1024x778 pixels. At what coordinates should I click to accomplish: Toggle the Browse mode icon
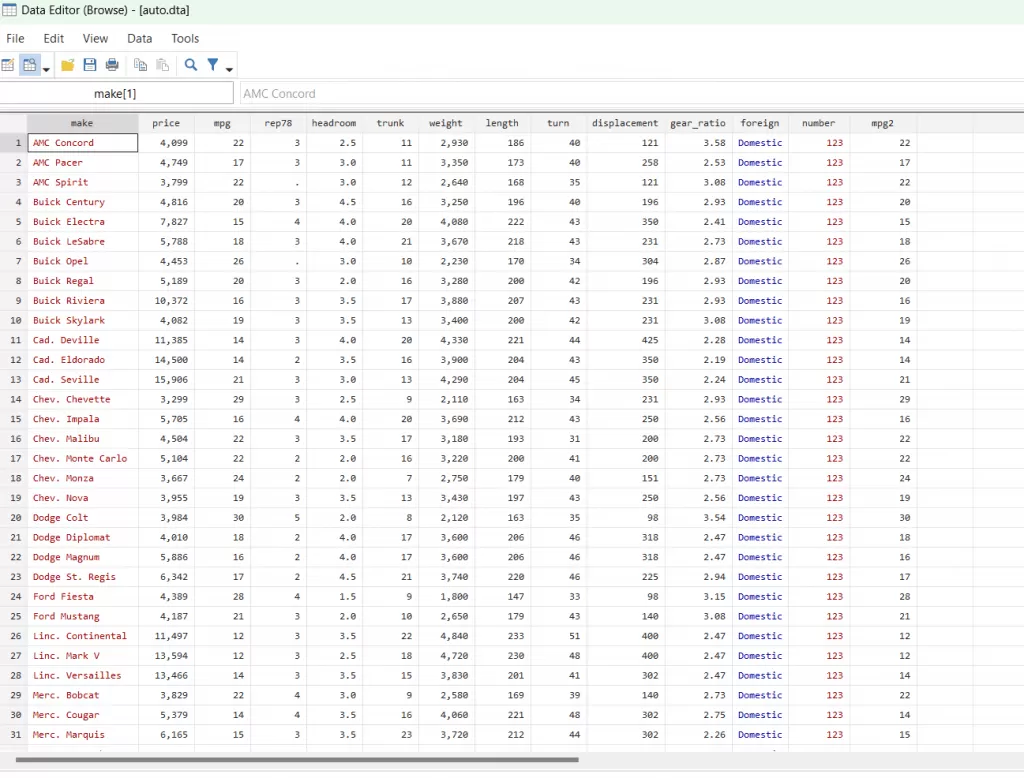tap(28, 65)
